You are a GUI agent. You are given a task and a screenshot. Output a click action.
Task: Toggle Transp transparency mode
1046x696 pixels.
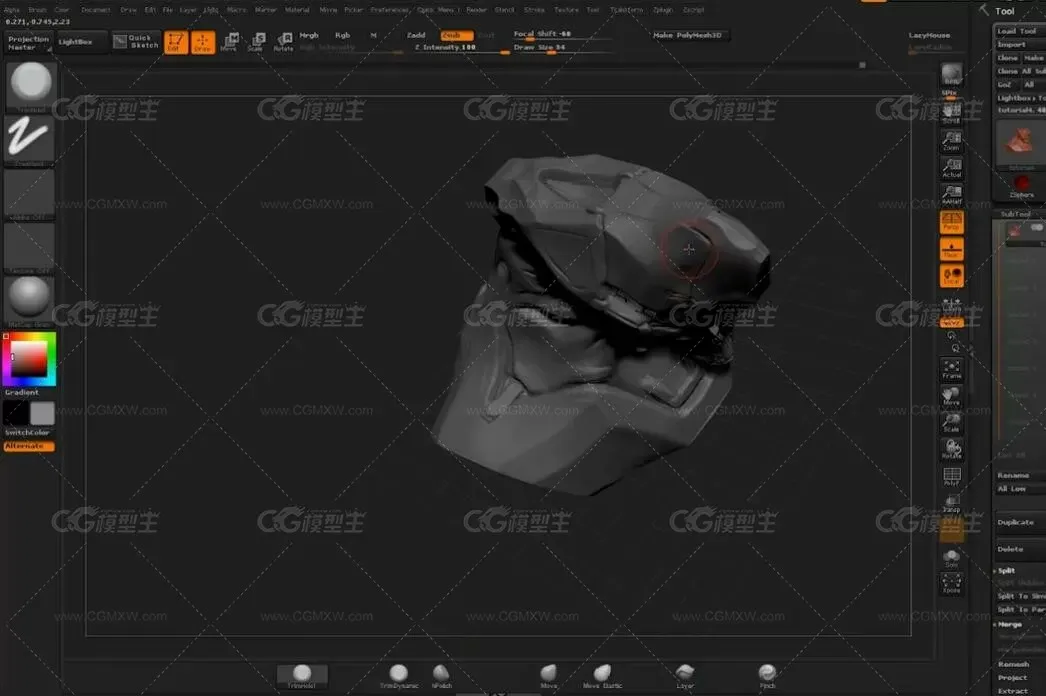pos(951,503)
